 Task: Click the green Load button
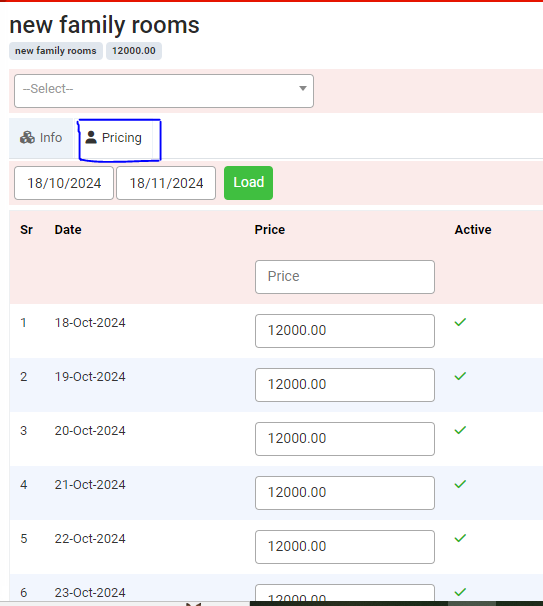[249, 183]
